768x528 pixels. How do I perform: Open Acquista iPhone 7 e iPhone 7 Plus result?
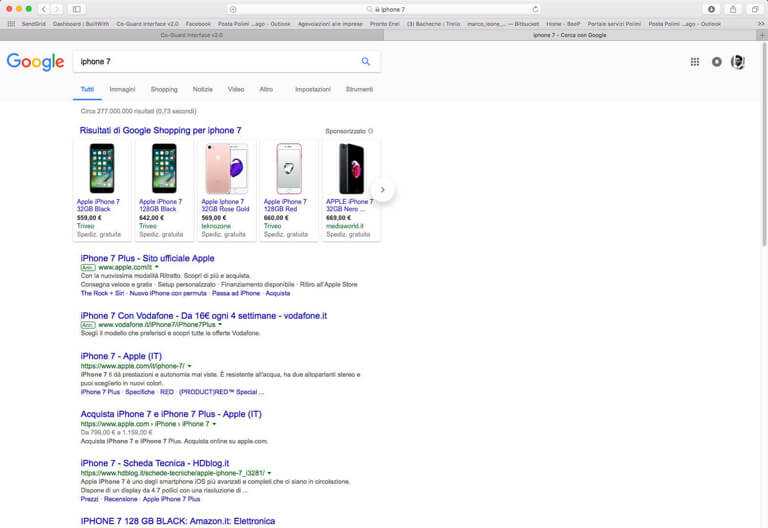(x=171, y=414)
